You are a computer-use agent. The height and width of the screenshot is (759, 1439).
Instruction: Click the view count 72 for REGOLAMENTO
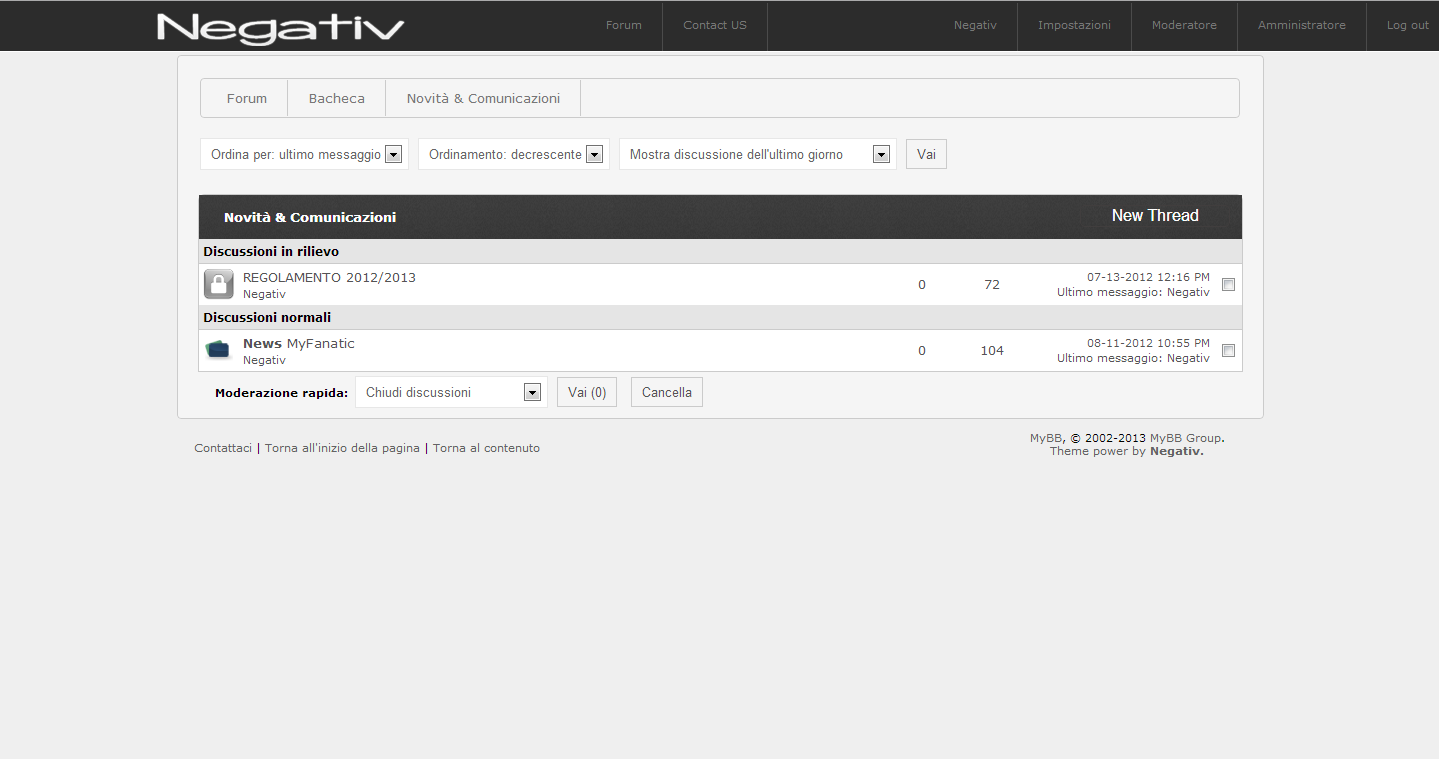pyautogui.click(x=992, y=285)
